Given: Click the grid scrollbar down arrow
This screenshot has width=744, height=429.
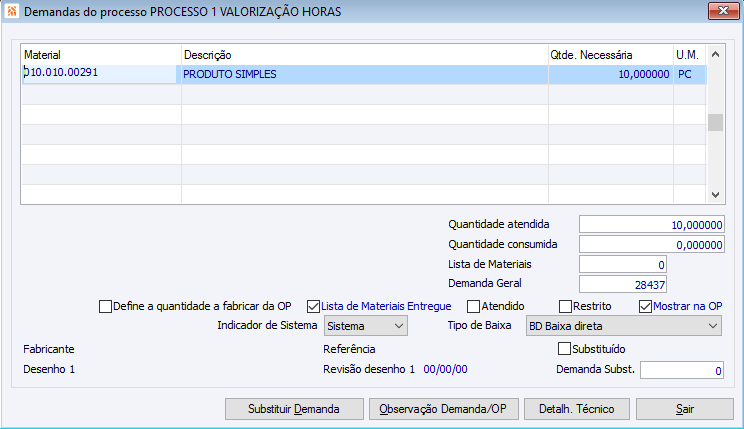Looking at the screenshot, I should point(716,195).
